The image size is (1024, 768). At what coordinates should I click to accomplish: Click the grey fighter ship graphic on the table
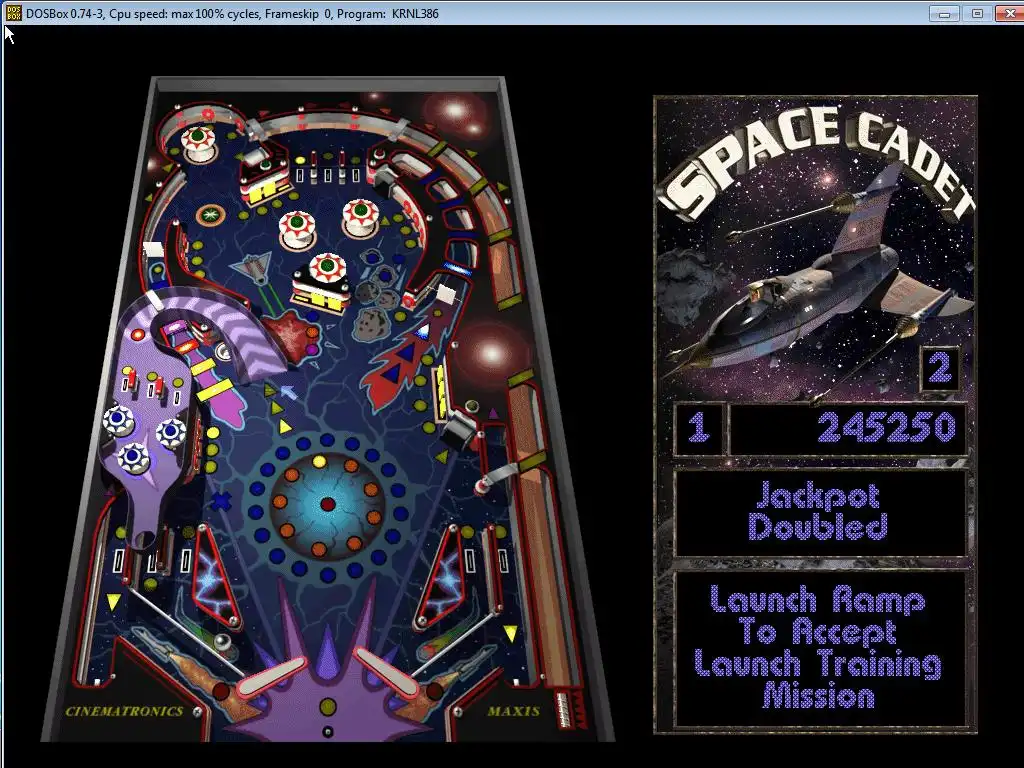point(253,268)
